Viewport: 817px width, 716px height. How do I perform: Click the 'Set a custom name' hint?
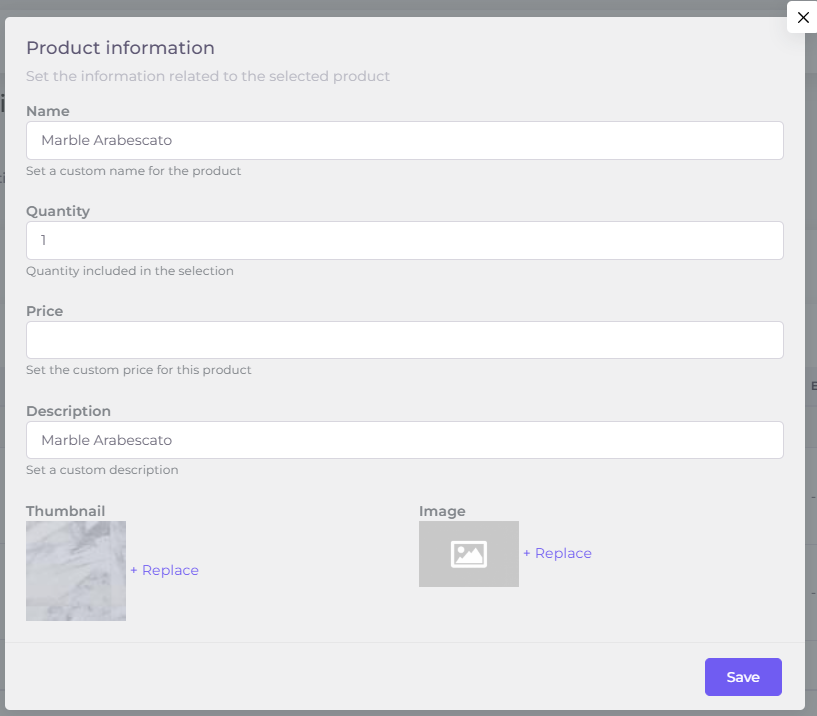[134, 171]
